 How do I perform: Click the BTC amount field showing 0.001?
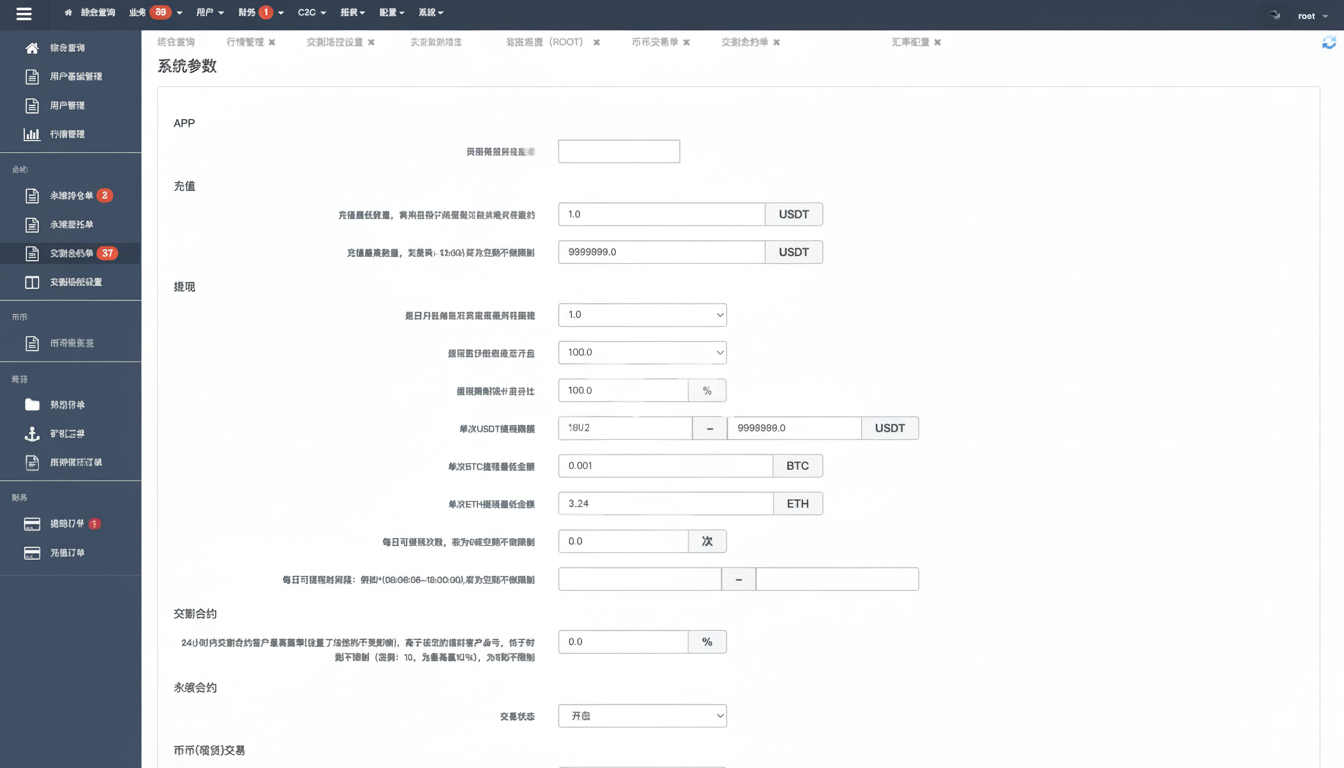tap(665, 466)
